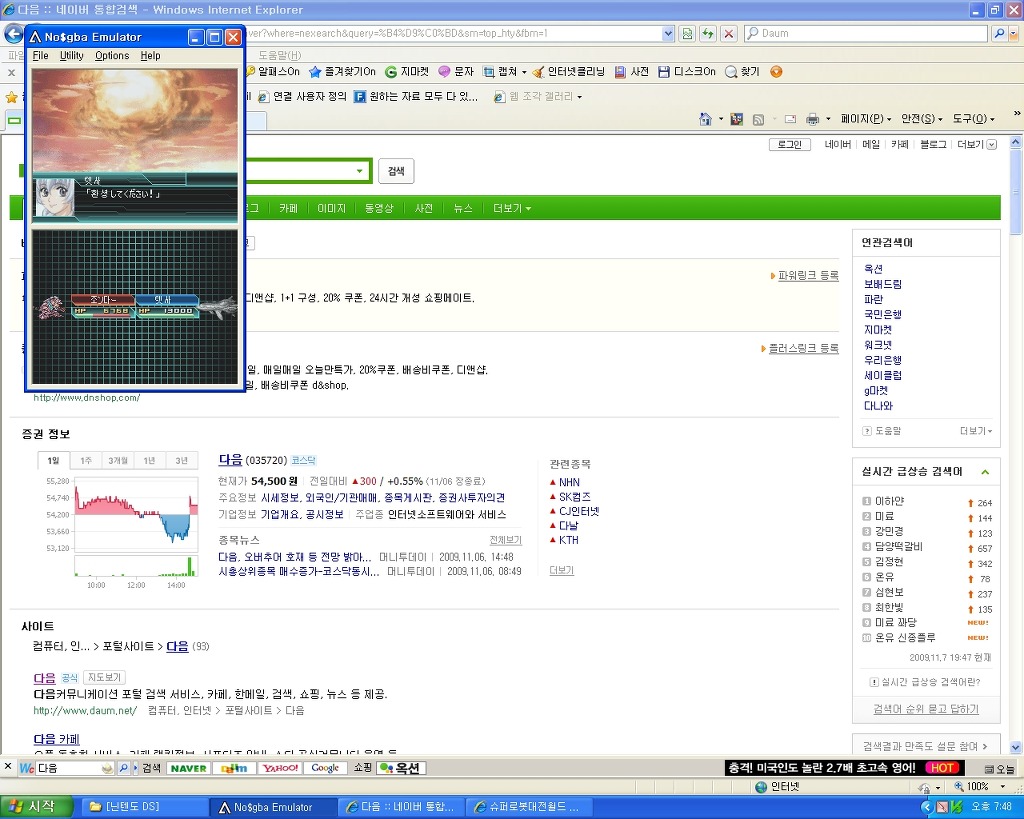The width and height of the screenshot is (1024, 819).
Task: Select the 1주 stock chart tab
Action: (x=86, y=460)
